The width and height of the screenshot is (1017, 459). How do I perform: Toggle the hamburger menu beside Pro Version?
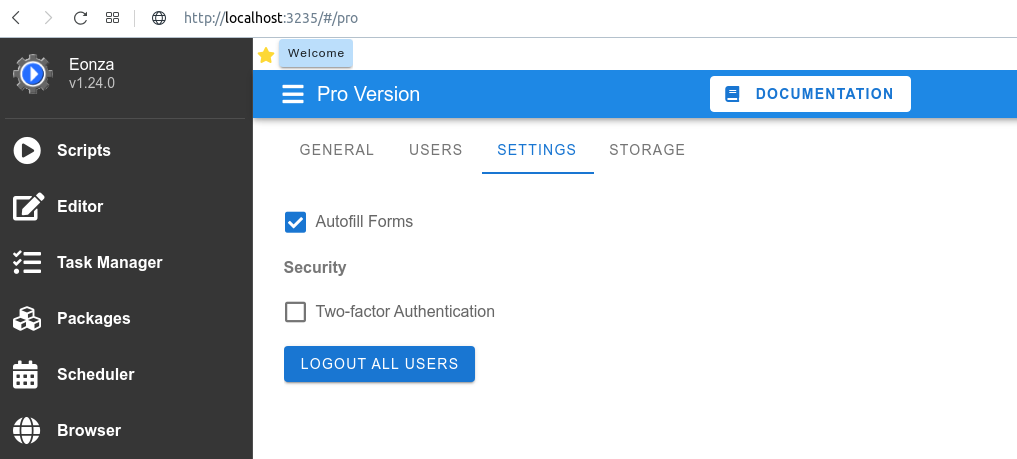pyautogui.click(x=293, y=94)
